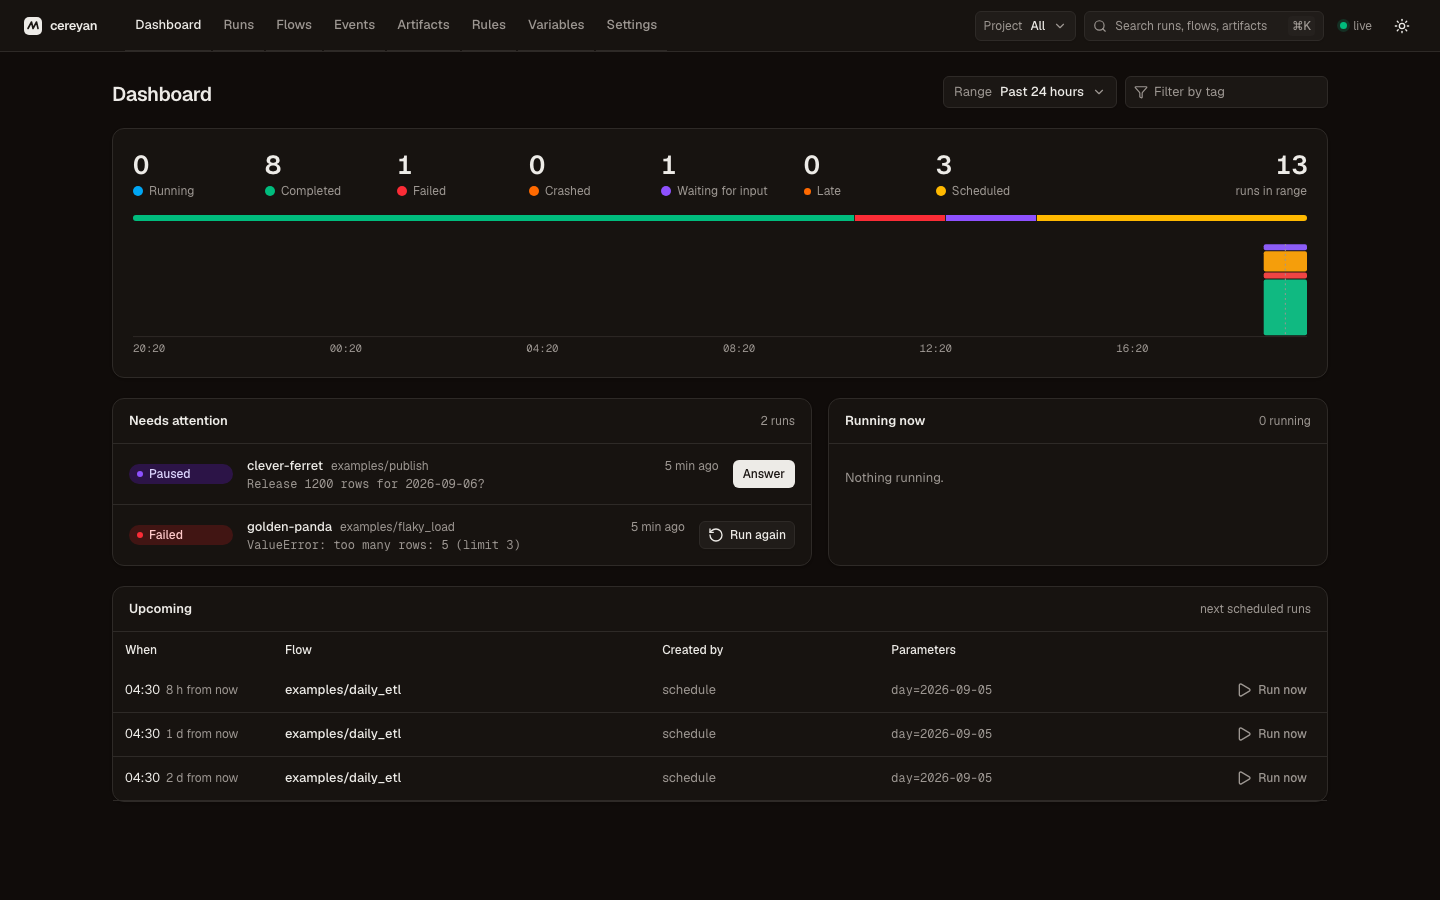Click the orange Crashed status dot

pos(534,191)
